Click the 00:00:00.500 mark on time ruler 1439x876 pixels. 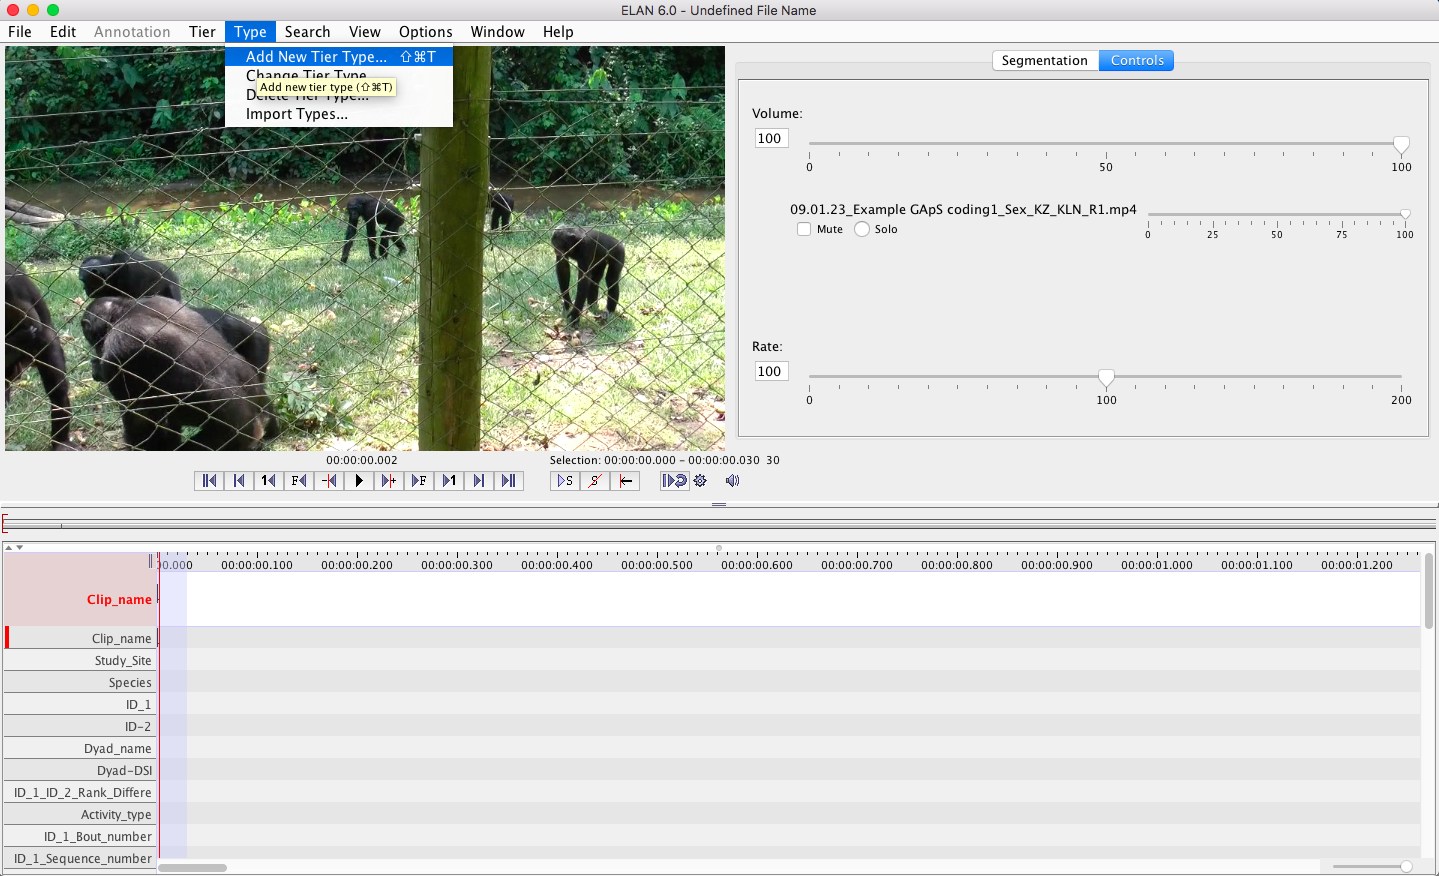[x=657, y=565]
